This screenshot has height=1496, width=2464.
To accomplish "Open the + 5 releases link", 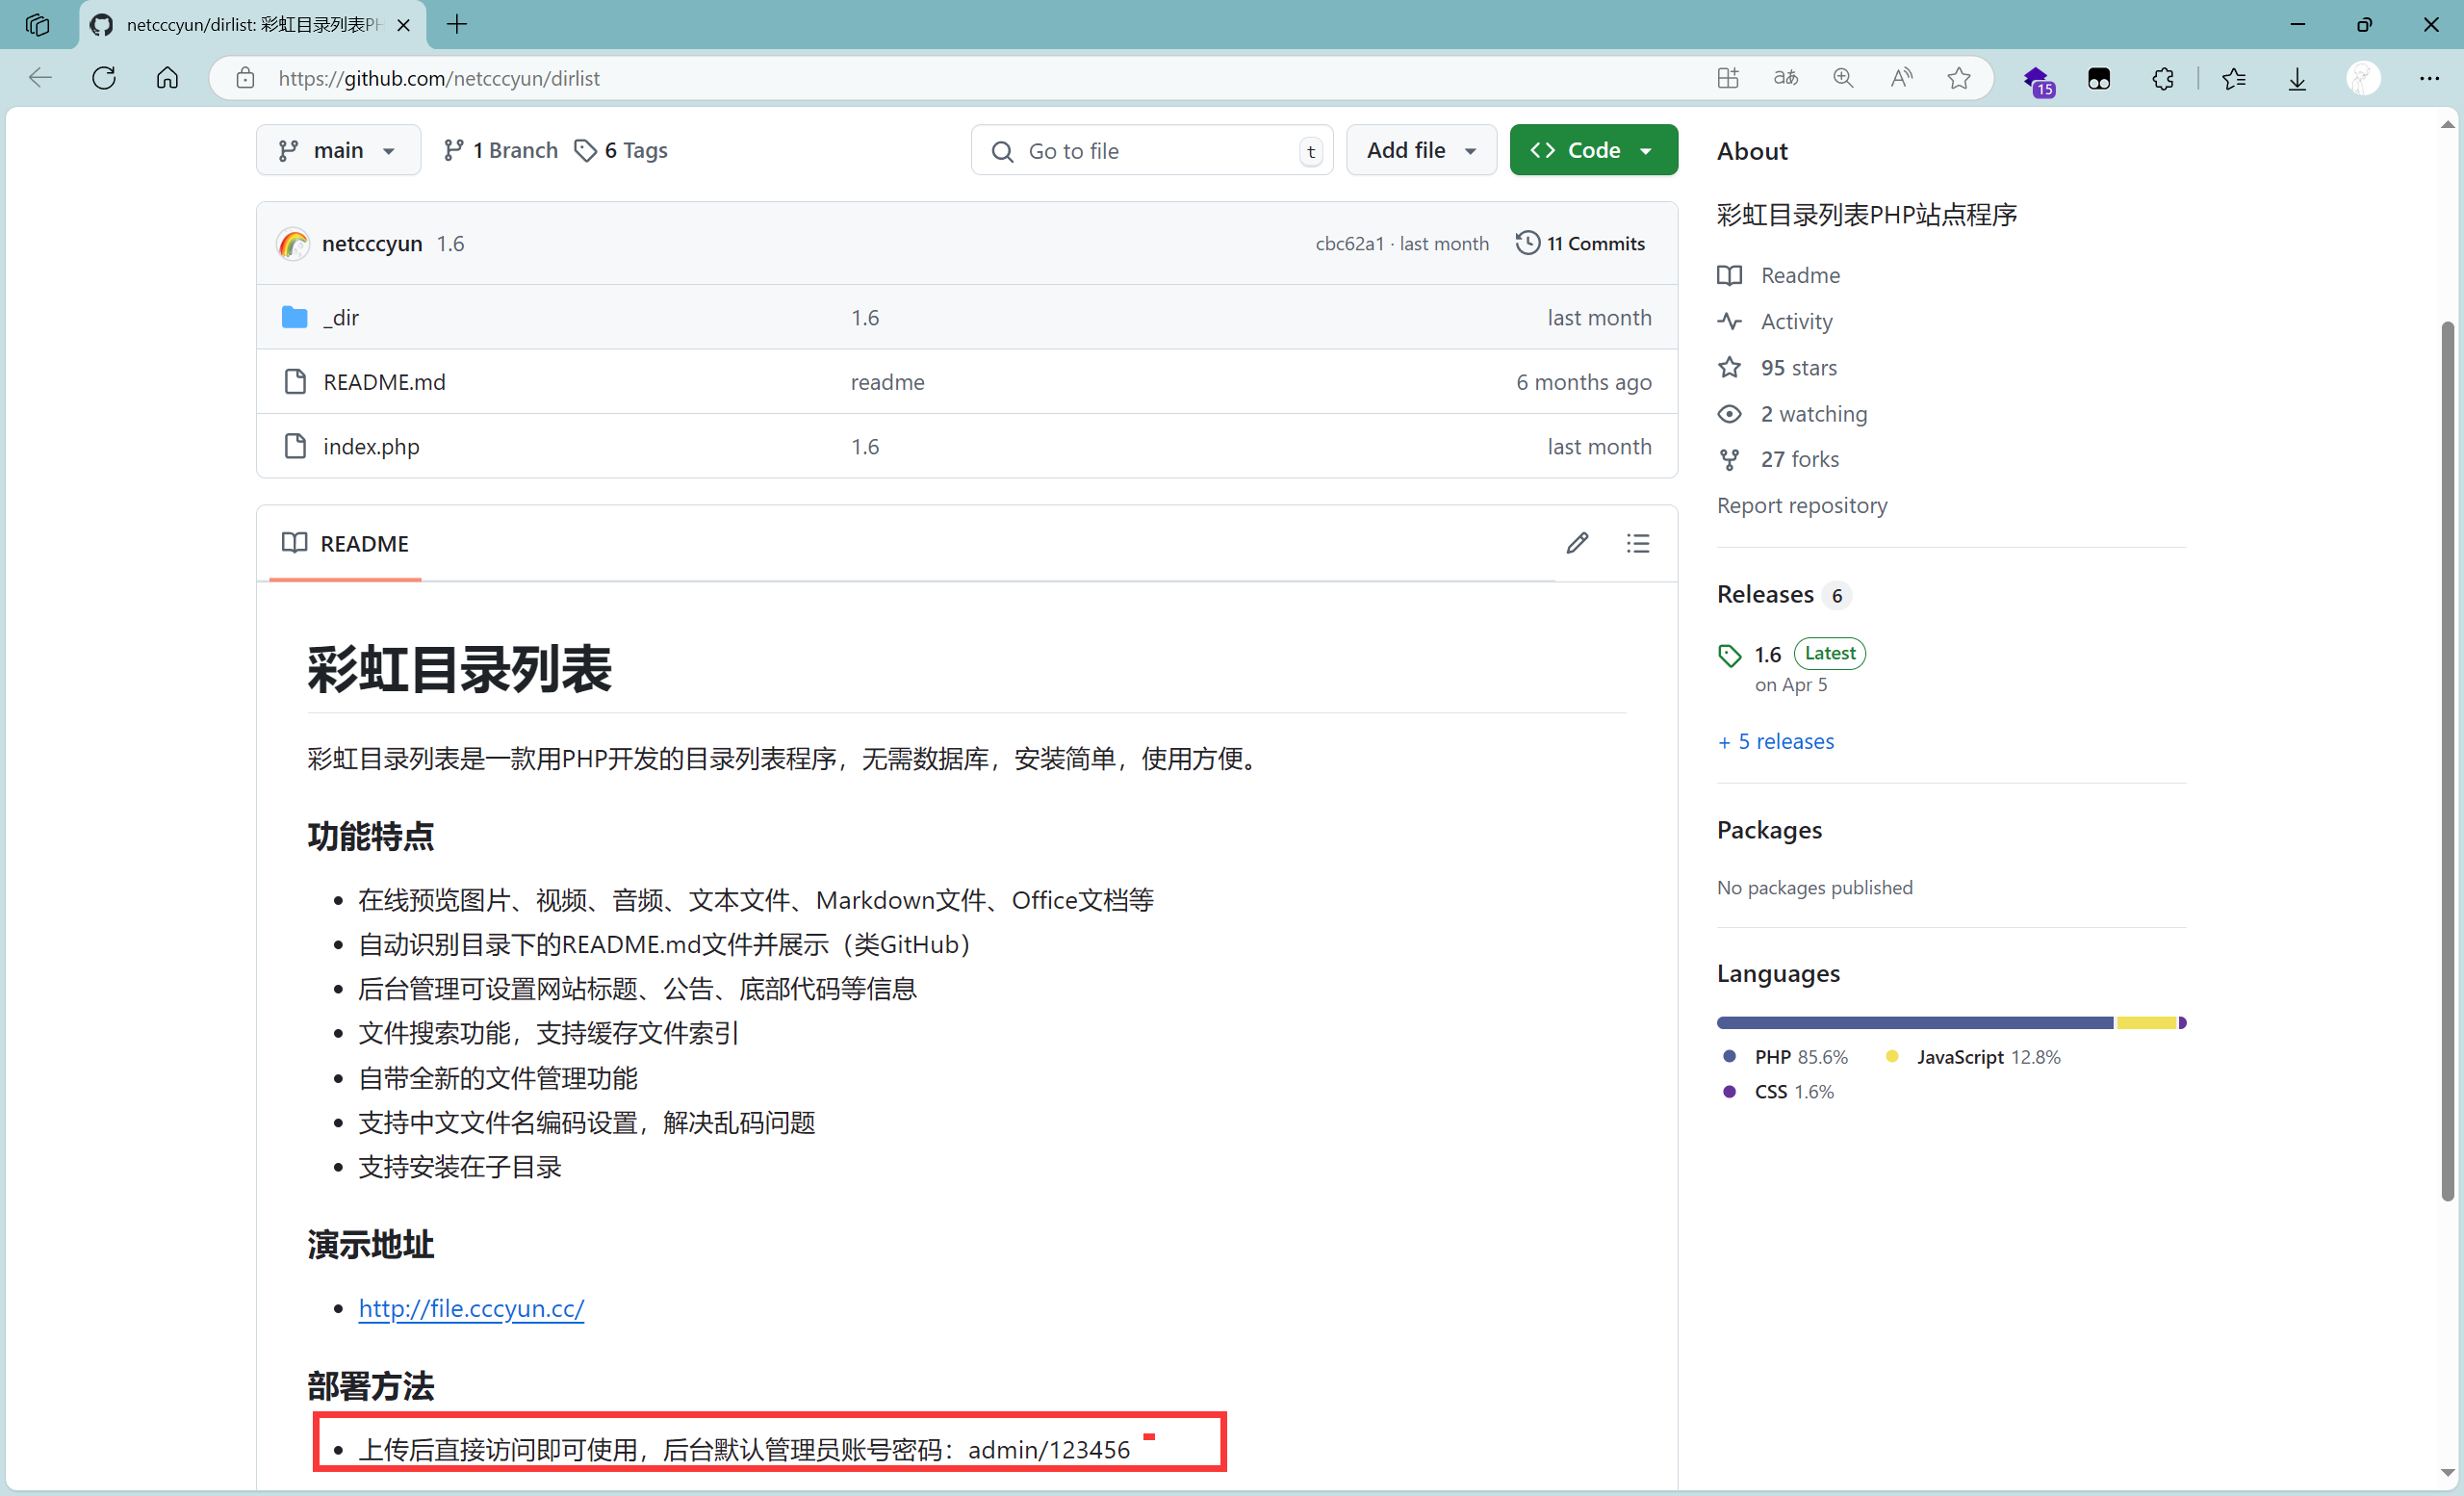I will point(1775,741).
